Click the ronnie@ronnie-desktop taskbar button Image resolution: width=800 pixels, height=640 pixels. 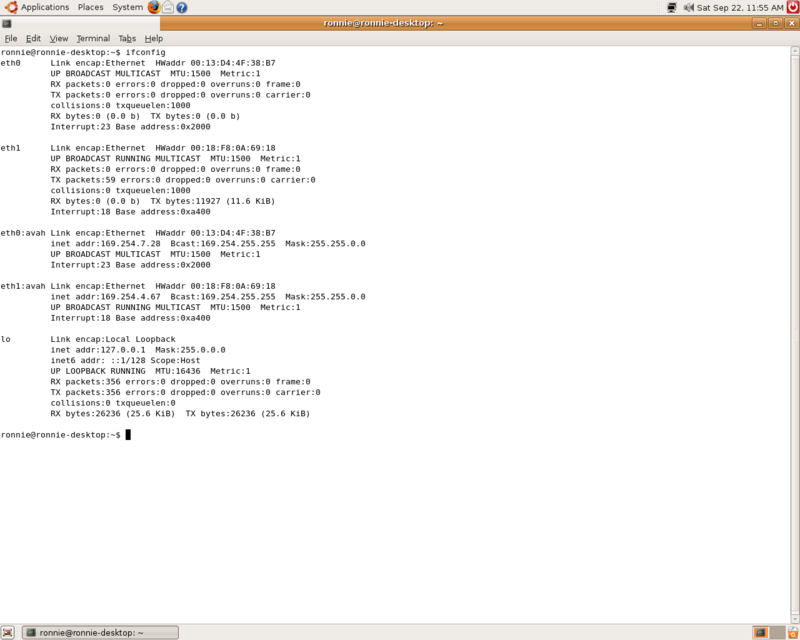tap(101, 632)
